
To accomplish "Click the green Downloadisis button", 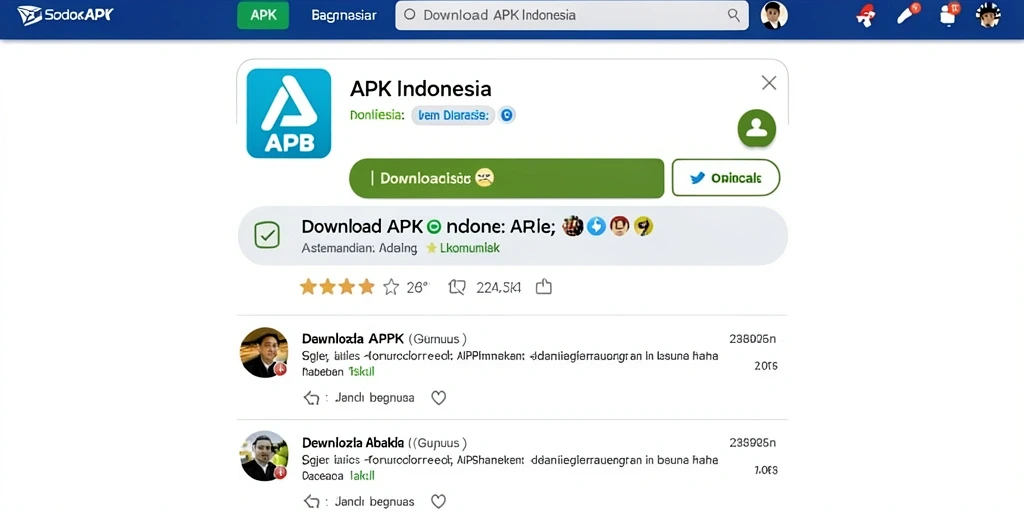I will 506,178.
